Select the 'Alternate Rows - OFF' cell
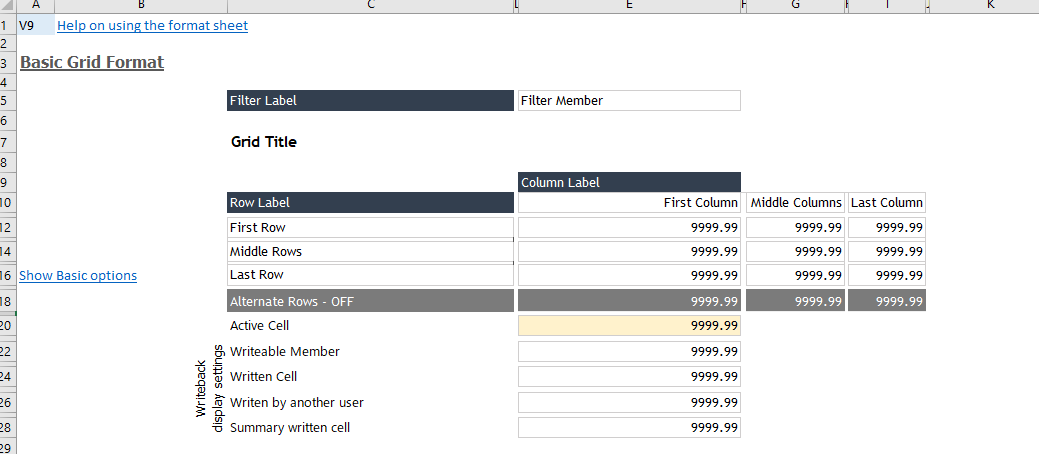The height and width of the screenshot is (454, 1039). 370,301
